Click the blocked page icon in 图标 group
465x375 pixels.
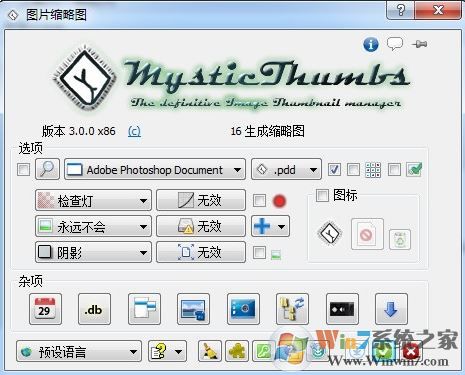367,234
